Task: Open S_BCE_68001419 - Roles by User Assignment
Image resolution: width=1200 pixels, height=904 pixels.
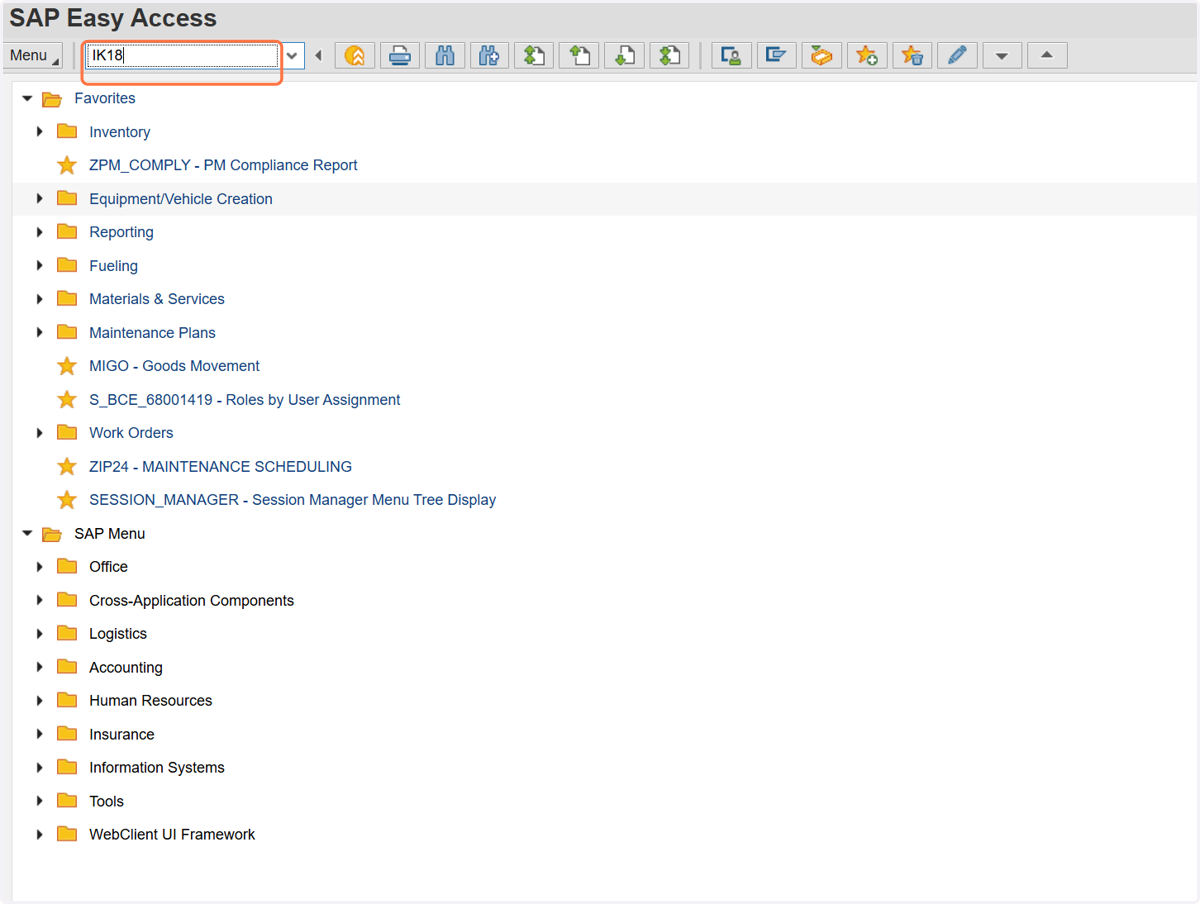Action: (245, 400)
